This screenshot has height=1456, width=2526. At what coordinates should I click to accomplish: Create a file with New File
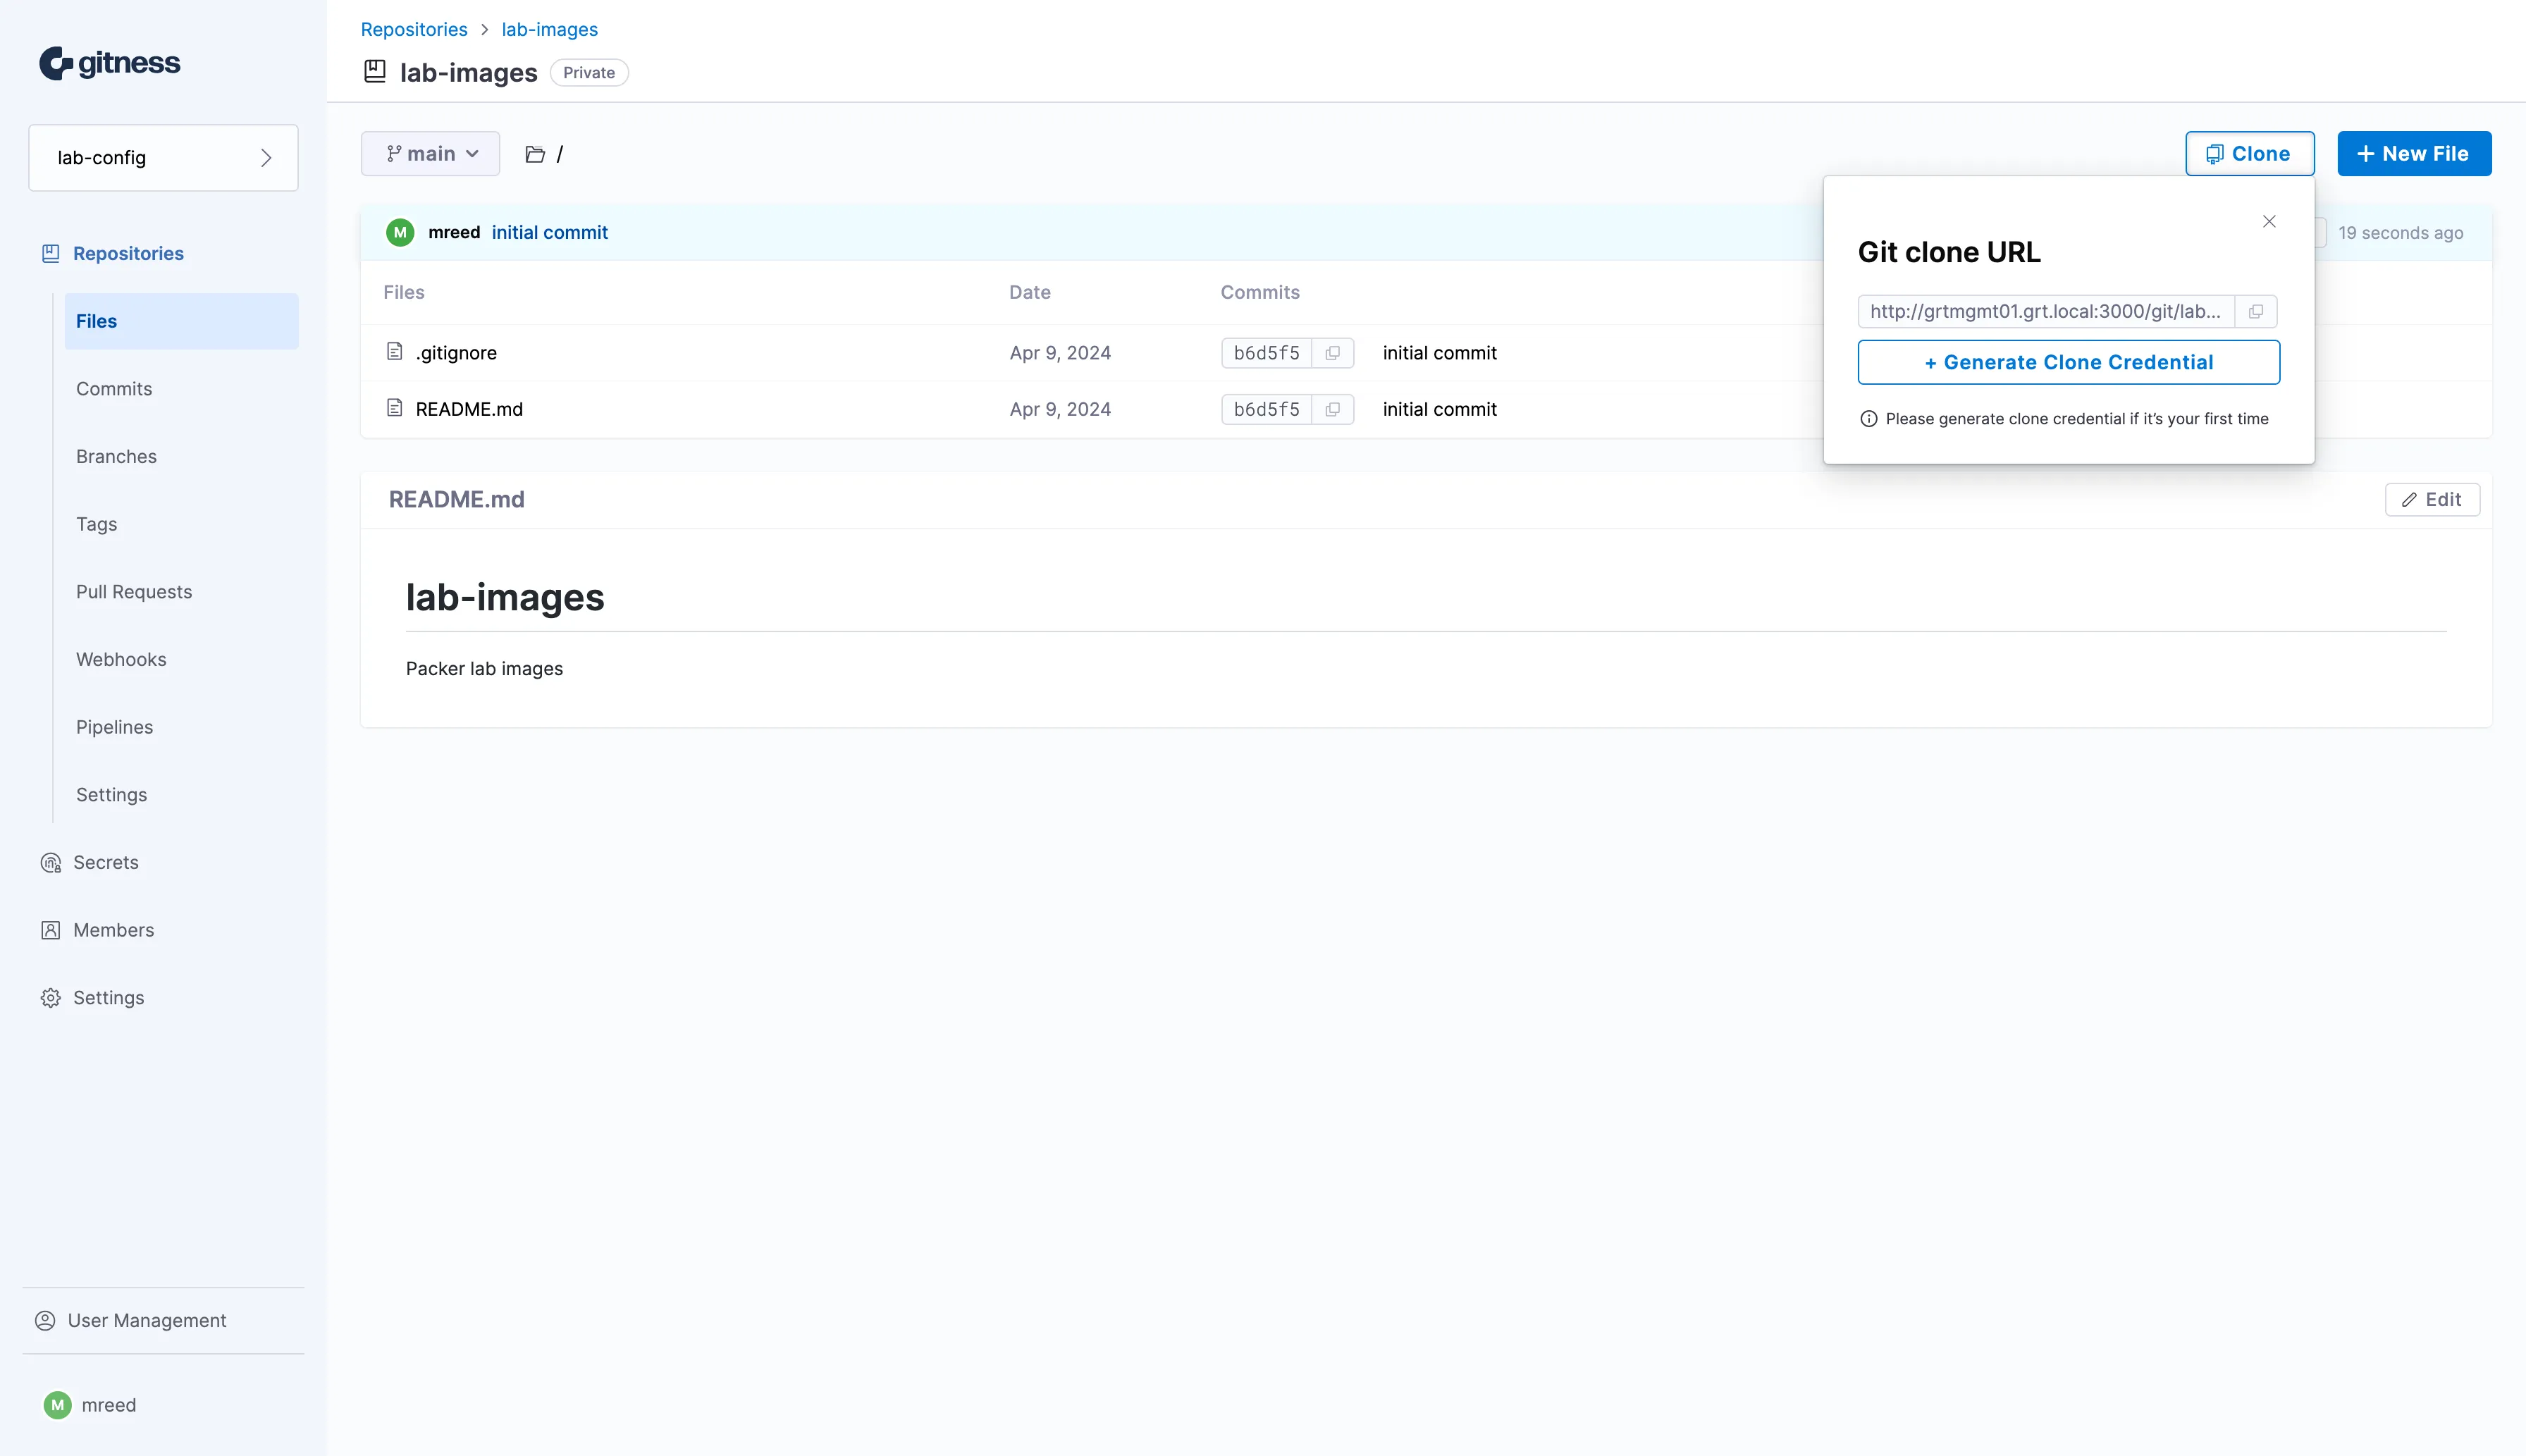pos(2414,154)
